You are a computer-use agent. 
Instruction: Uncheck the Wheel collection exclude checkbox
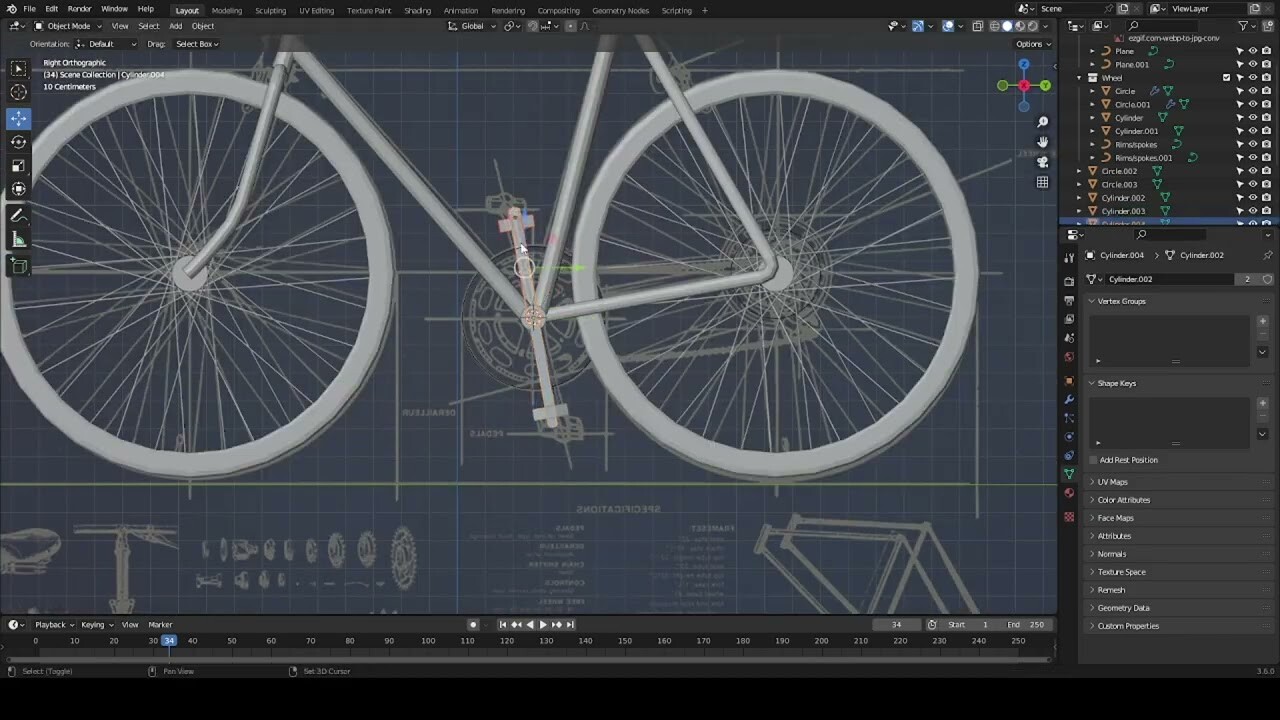[1227, 78]
